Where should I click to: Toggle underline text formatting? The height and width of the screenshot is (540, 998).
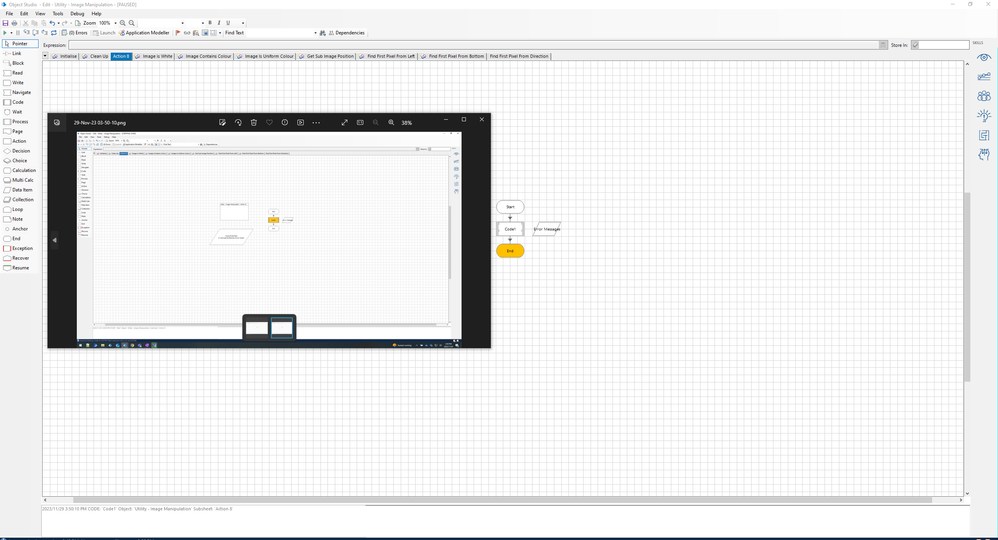pos(228,22)
